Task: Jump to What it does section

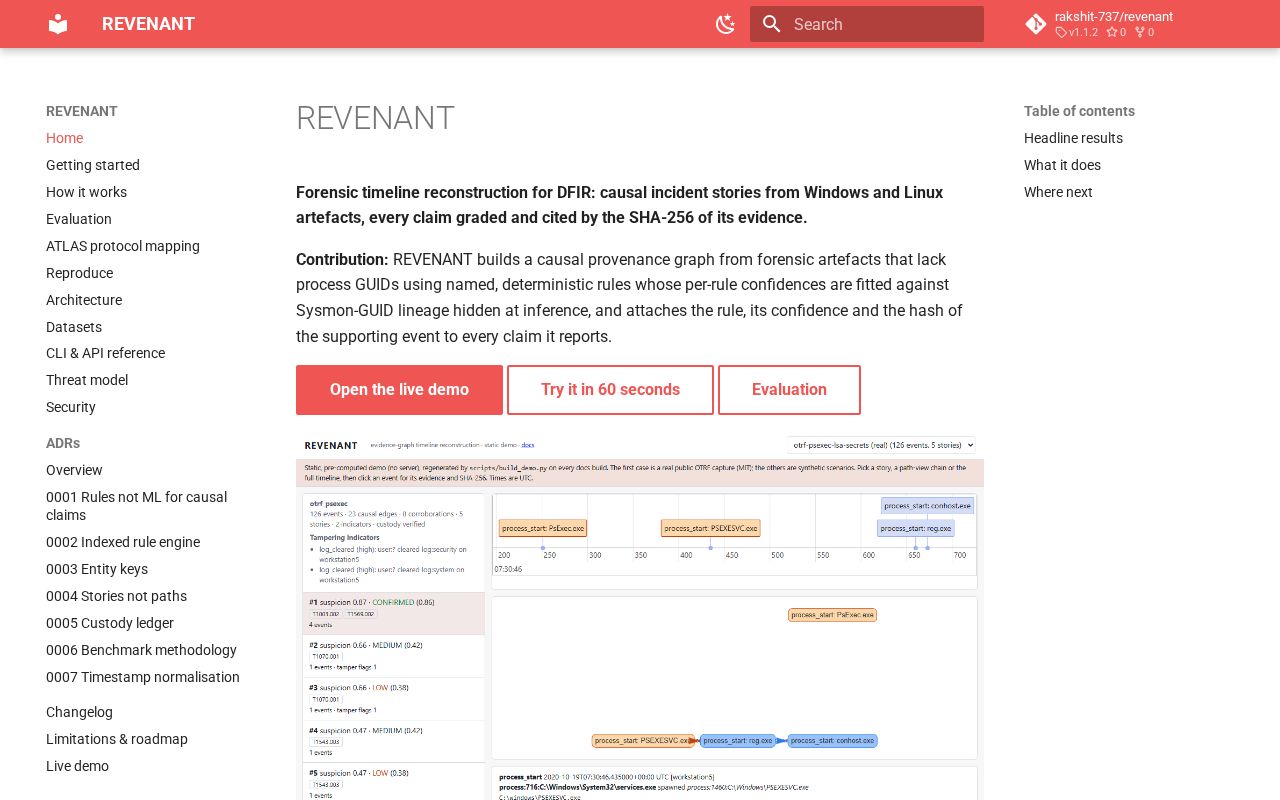Action: tap(1062, 165)
